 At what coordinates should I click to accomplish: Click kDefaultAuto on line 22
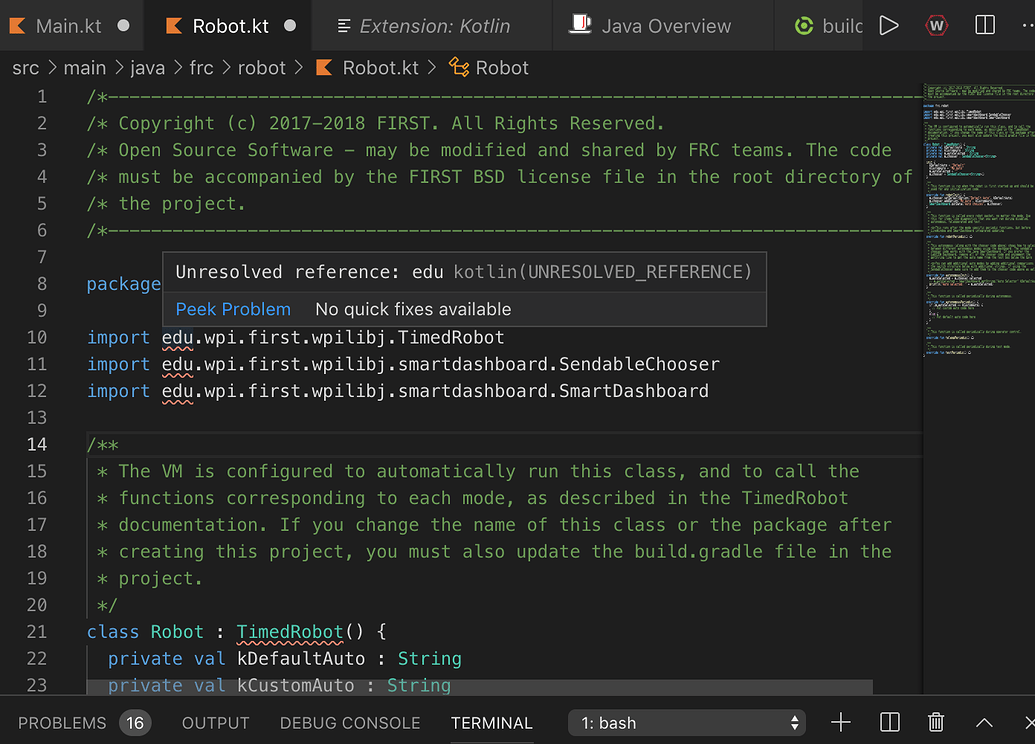[301, 658]
